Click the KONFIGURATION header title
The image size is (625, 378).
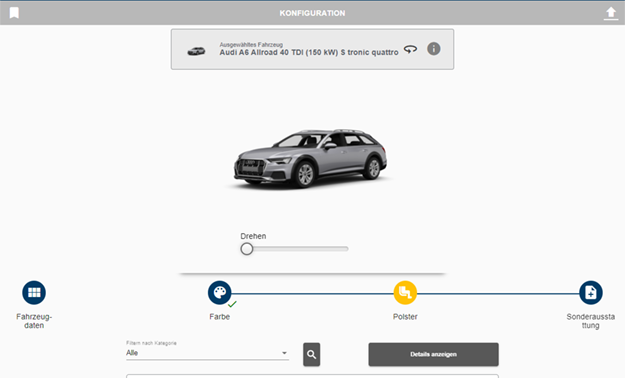(x=312, y=13)
